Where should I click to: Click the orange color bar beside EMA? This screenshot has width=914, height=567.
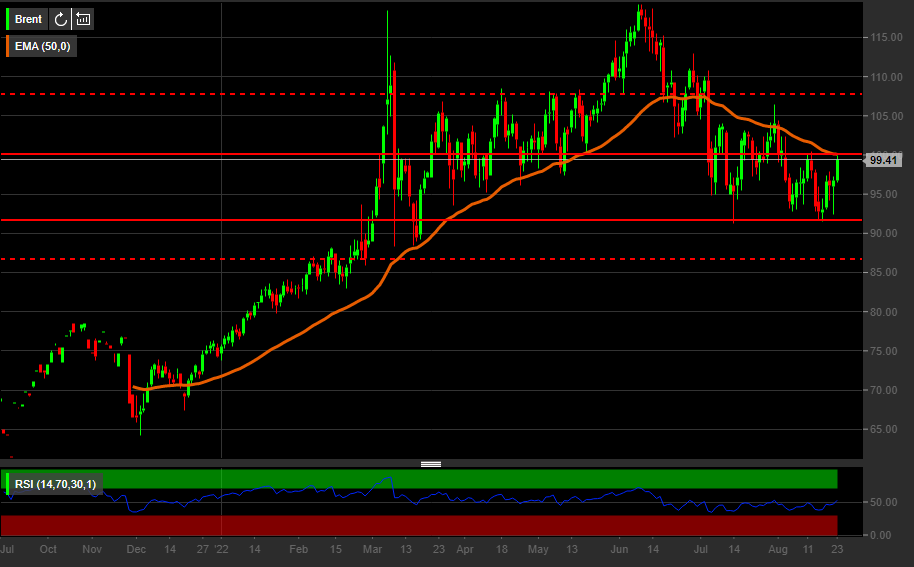coord(8,47)
